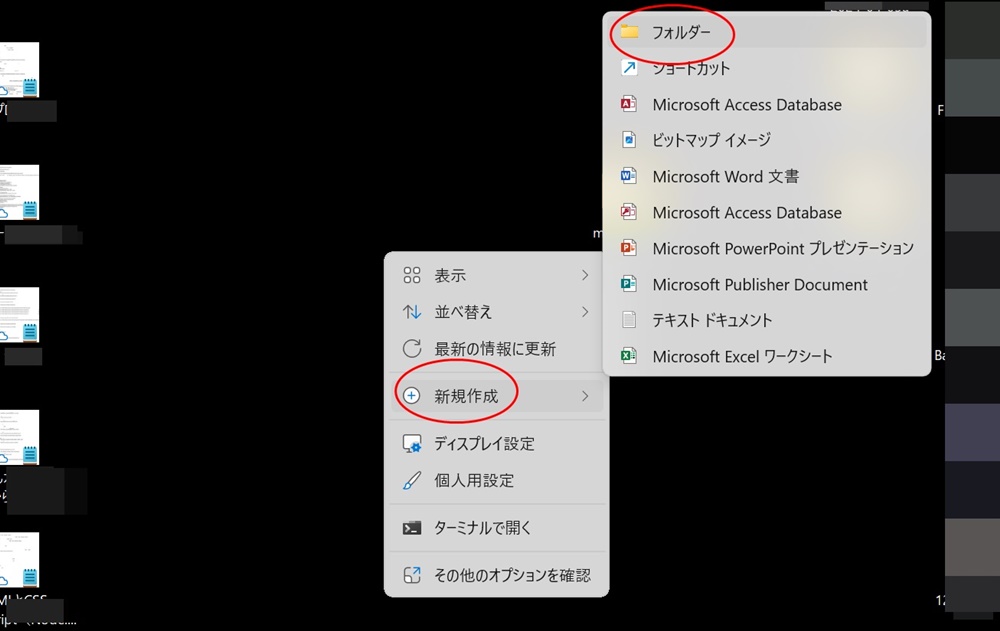Choose テキスト ドキュメント from the submenu
This screenshot has width=1000, height=631.
click(767, 320)
